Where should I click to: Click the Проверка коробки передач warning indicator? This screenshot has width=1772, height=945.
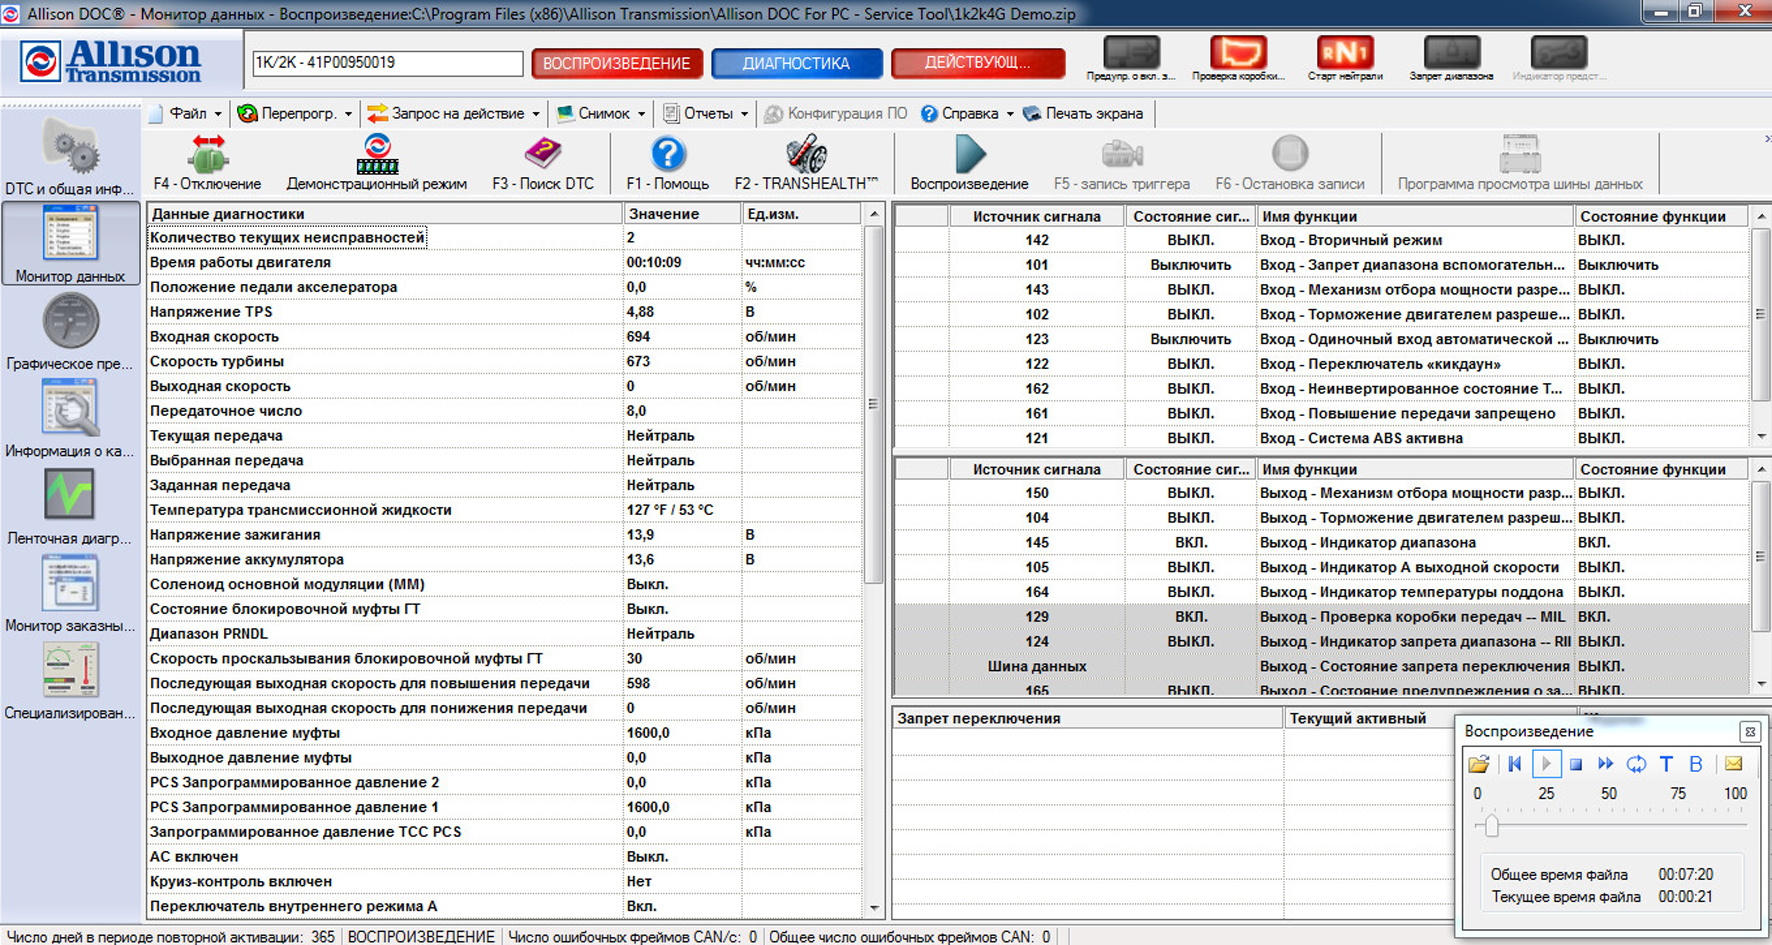tap(1238, 54)
